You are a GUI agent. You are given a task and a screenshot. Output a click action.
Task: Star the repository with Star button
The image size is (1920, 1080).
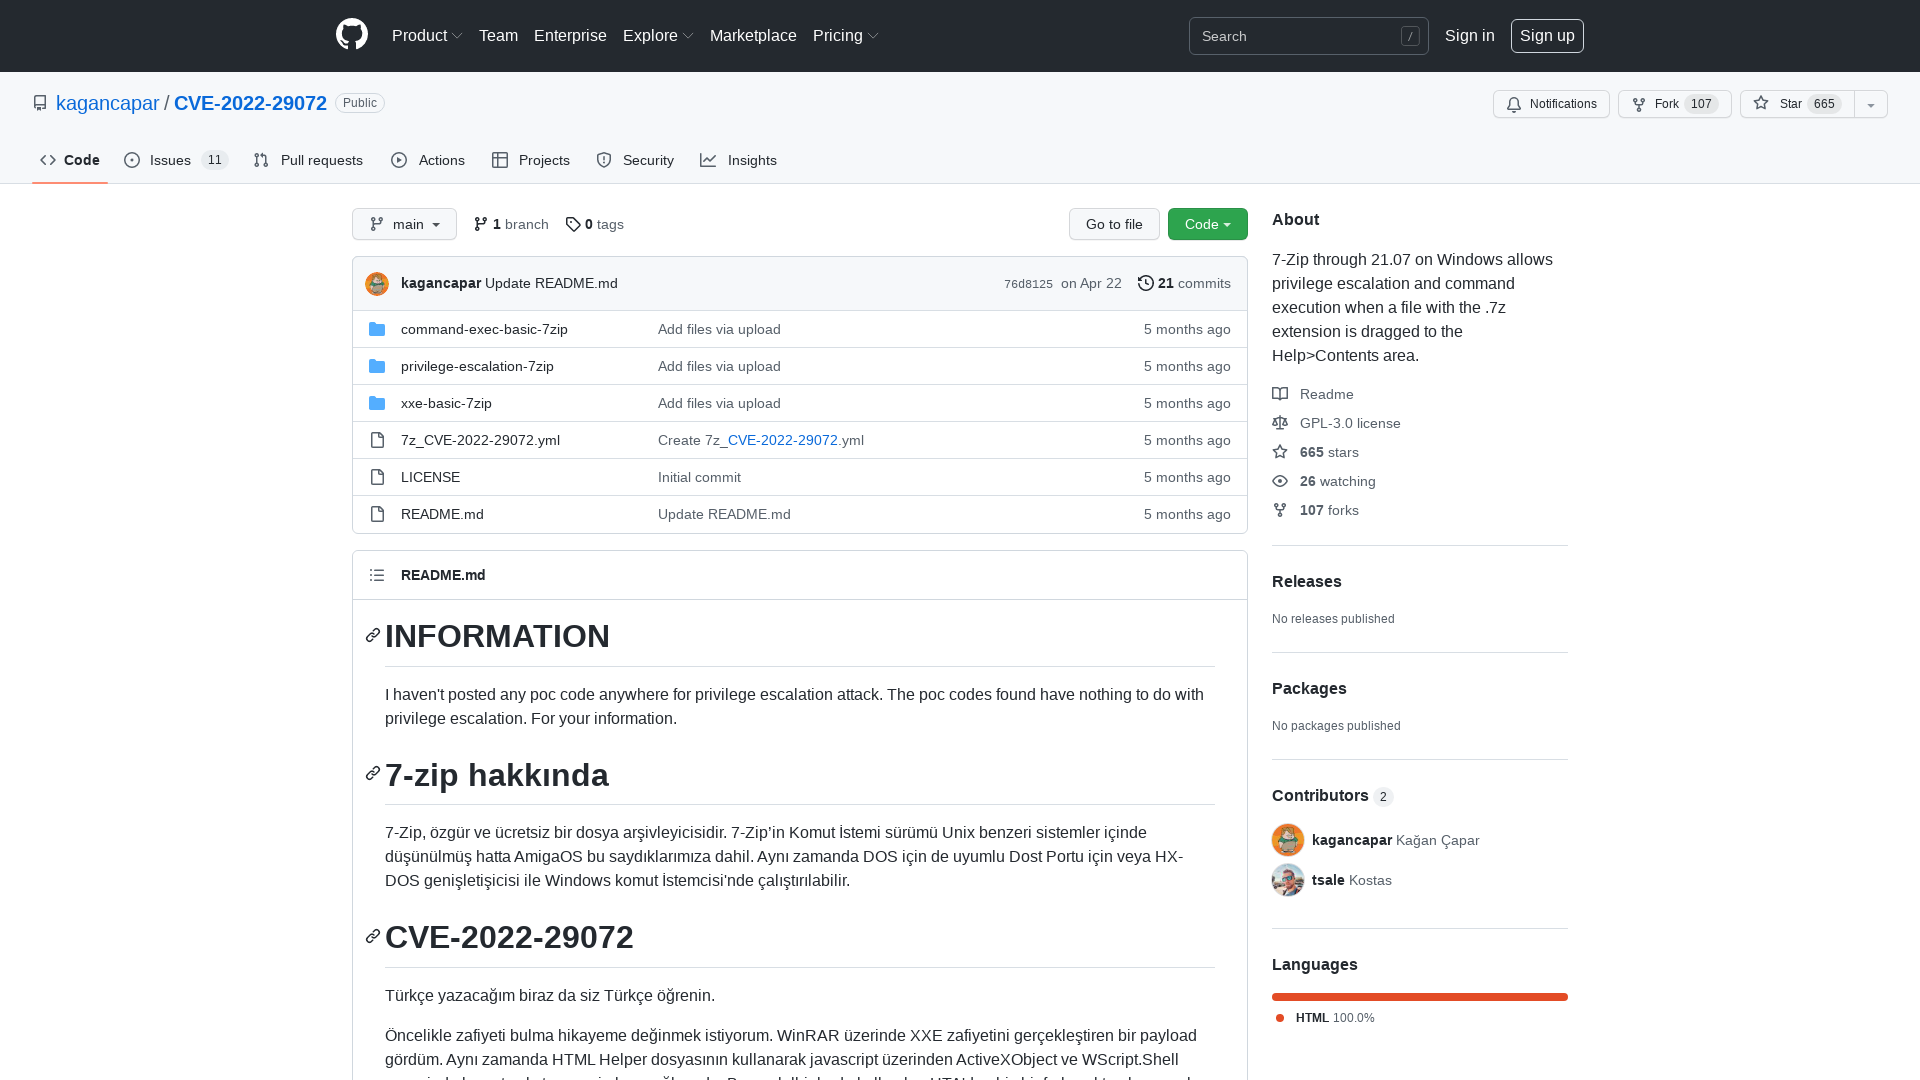click(1797, 104)
